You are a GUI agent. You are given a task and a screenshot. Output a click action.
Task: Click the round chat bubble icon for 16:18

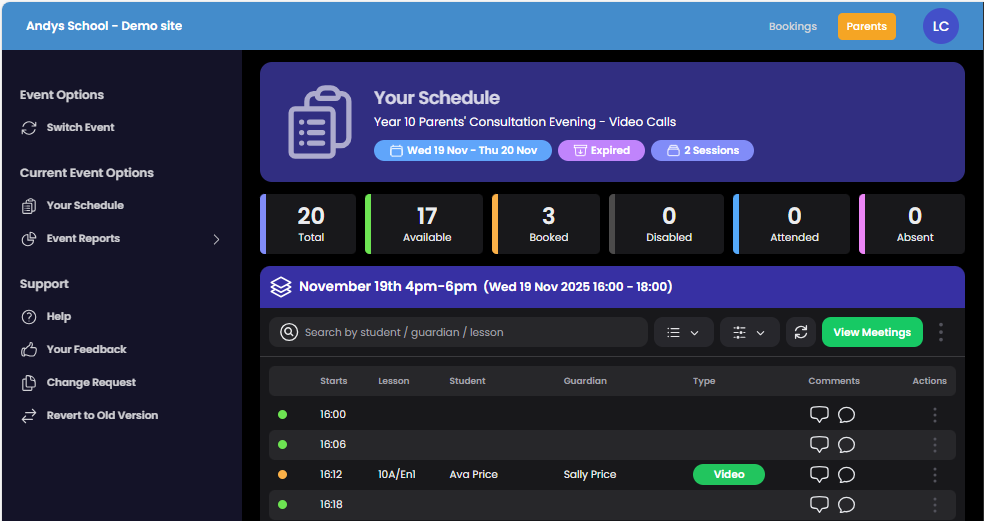tap(847, 505)
